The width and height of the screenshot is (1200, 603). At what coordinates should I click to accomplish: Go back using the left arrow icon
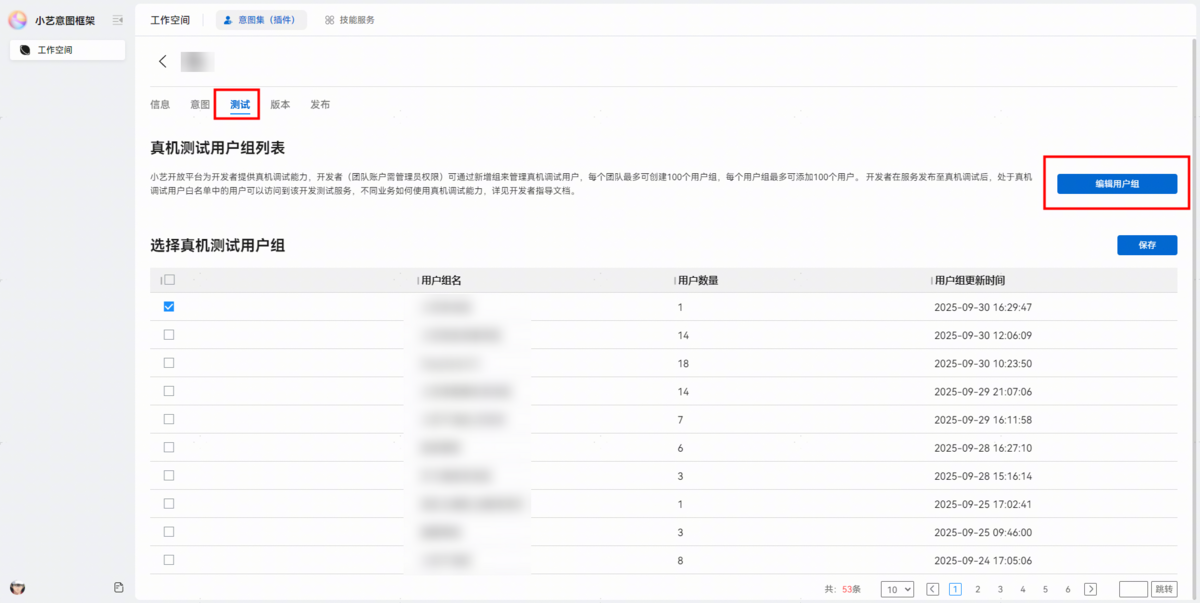point(163,62)
